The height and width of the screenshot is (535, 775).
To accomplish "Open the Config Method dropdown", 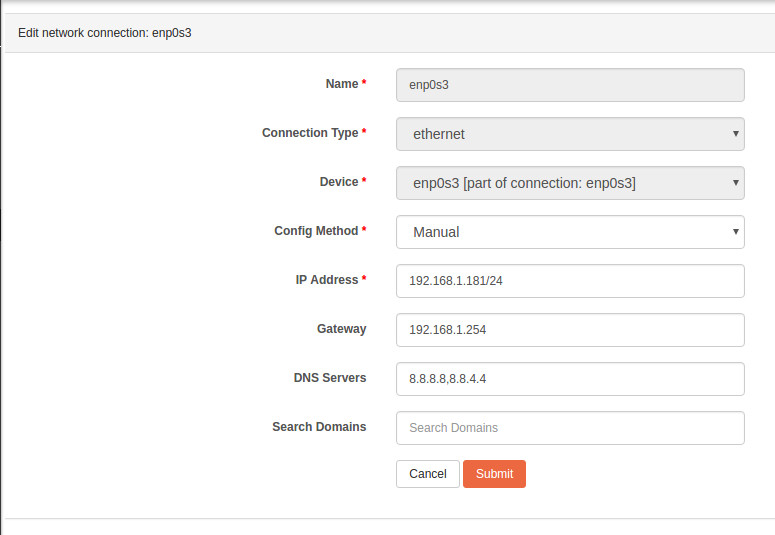I will (x=570, y=232).
